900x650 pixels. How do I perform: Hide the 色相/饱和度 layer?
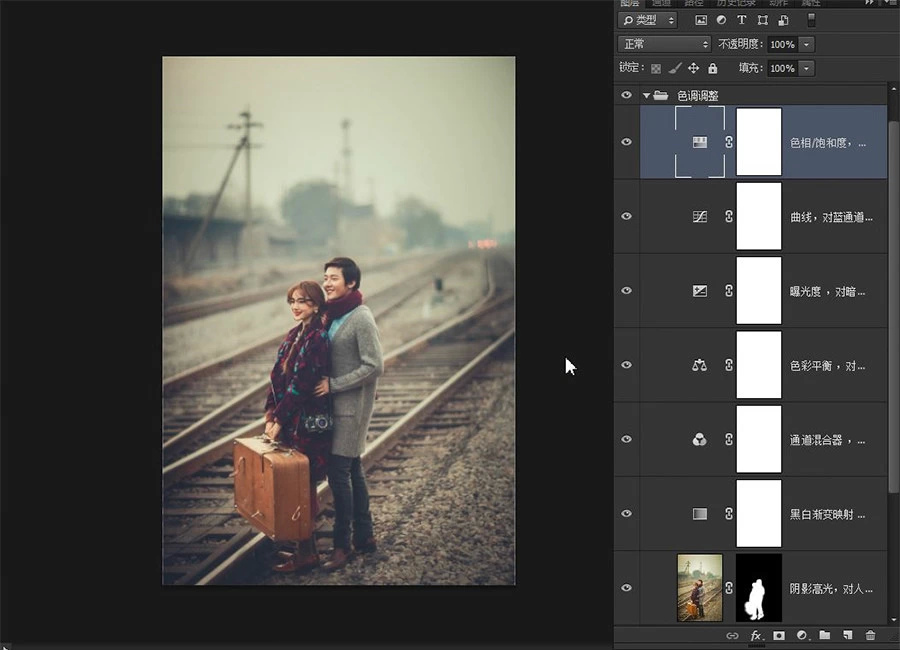pos(627,142)
